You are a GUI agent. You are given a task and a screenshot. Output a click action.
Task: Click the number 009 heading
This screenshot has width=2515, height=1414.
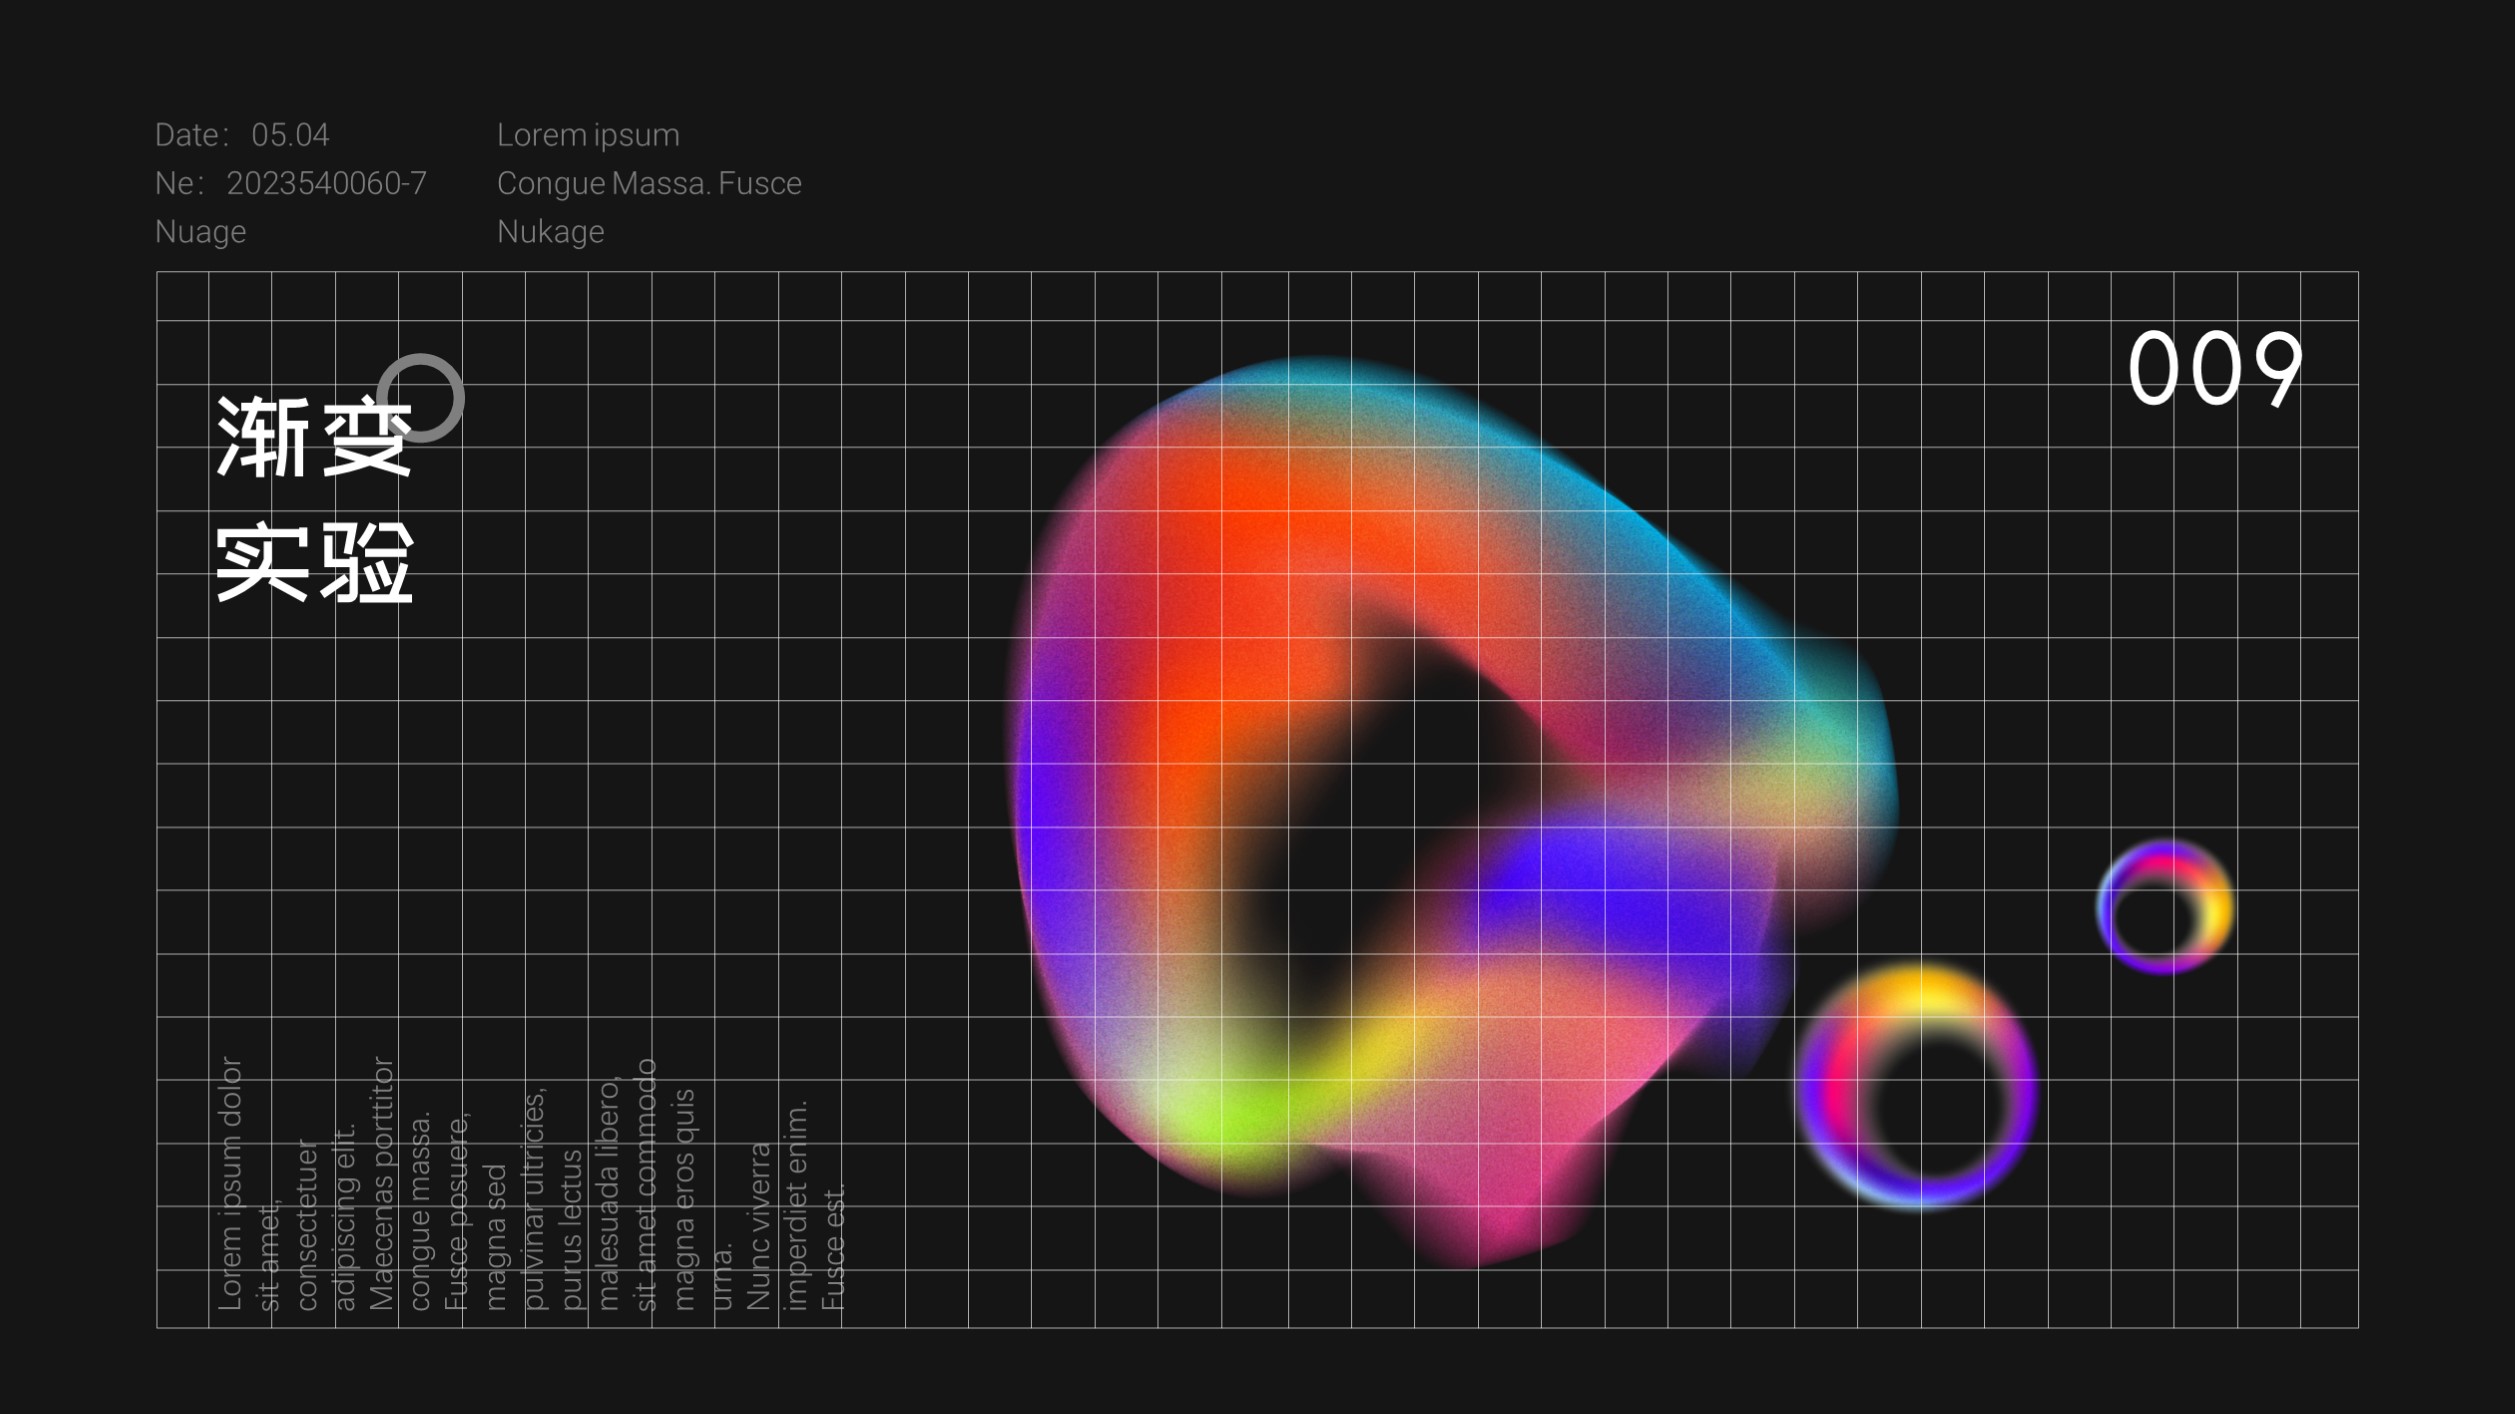click(2214, 369)
